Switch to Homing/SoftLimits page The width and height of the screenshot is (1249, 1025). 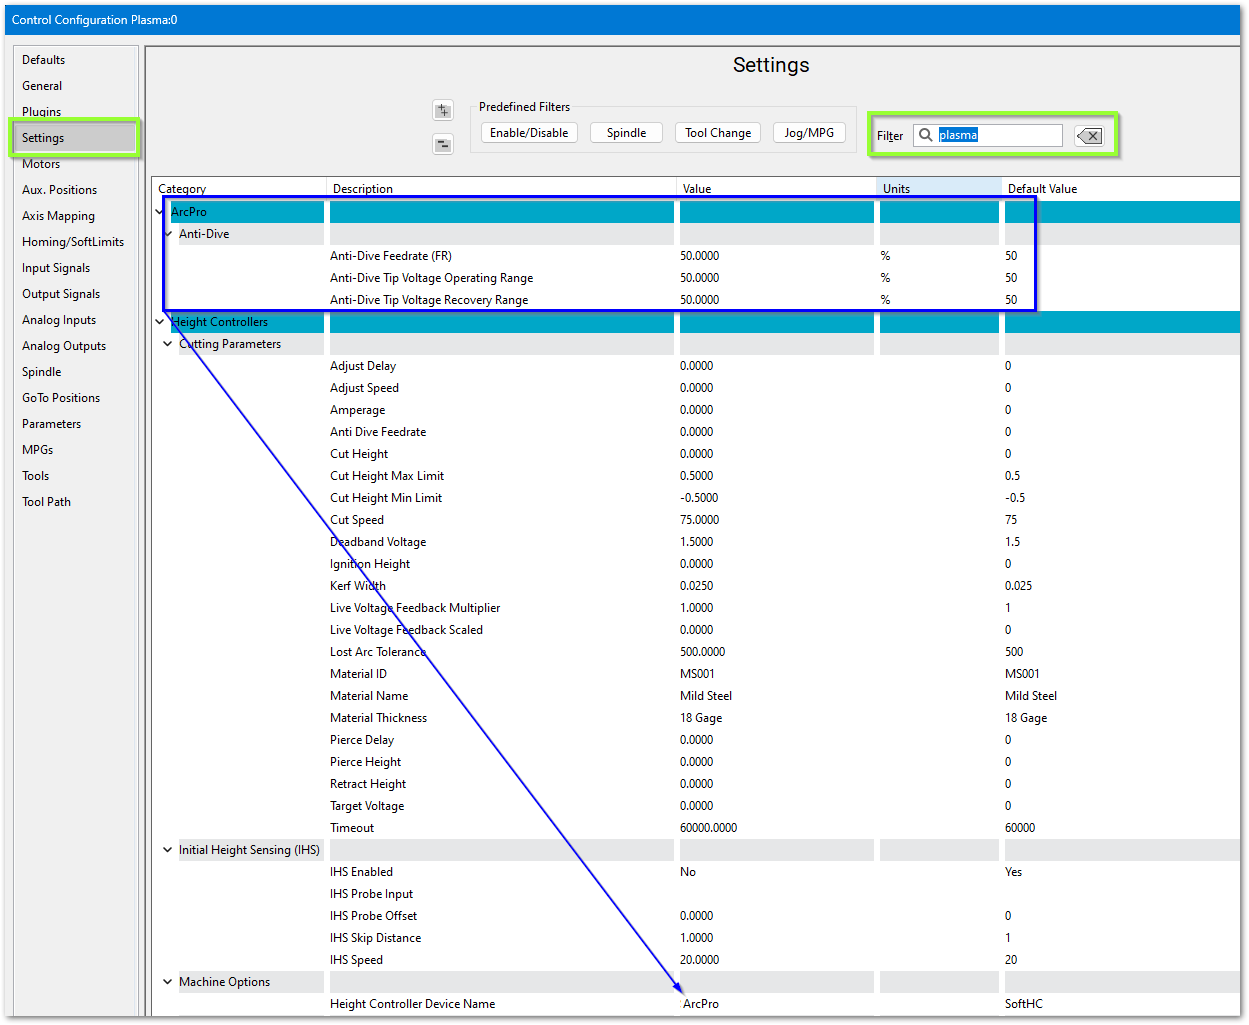click(x=73, y=242)
